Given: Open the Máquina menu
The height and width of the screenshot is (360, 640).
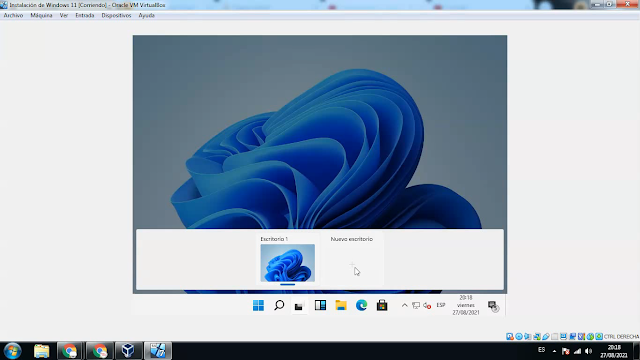Looking at the screenshot, I should coord(41,16).
